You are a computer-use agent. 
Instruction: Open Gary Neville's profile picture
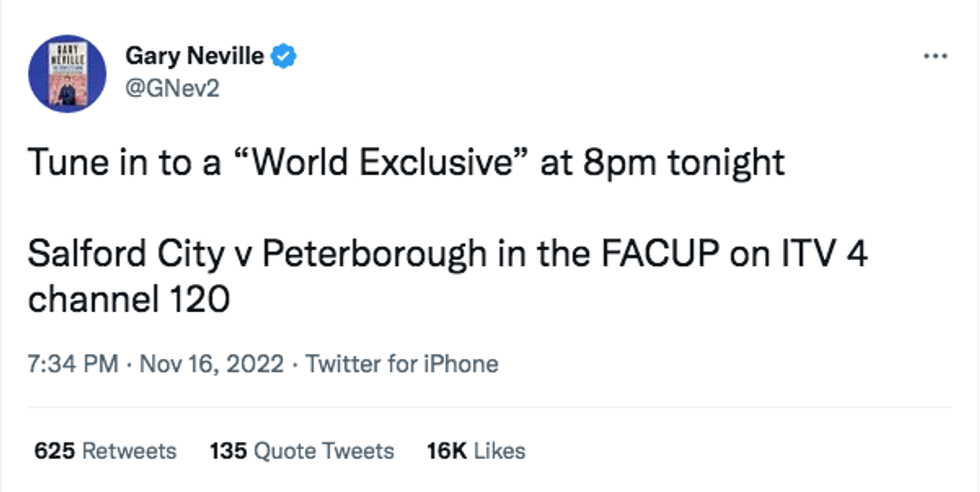coord(65,74)
